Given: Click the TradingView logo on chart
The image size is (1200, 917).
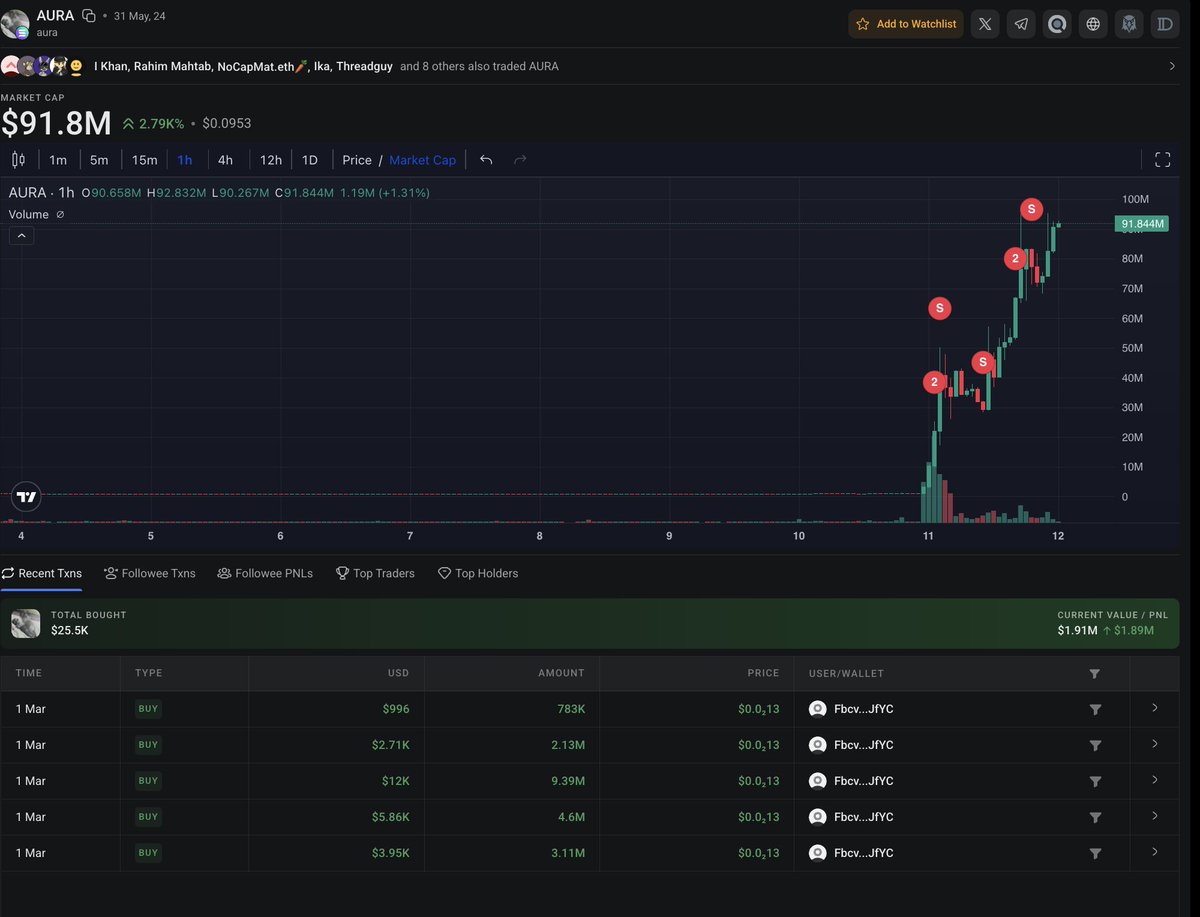Looking at the screenshot, I should (26, 497).
